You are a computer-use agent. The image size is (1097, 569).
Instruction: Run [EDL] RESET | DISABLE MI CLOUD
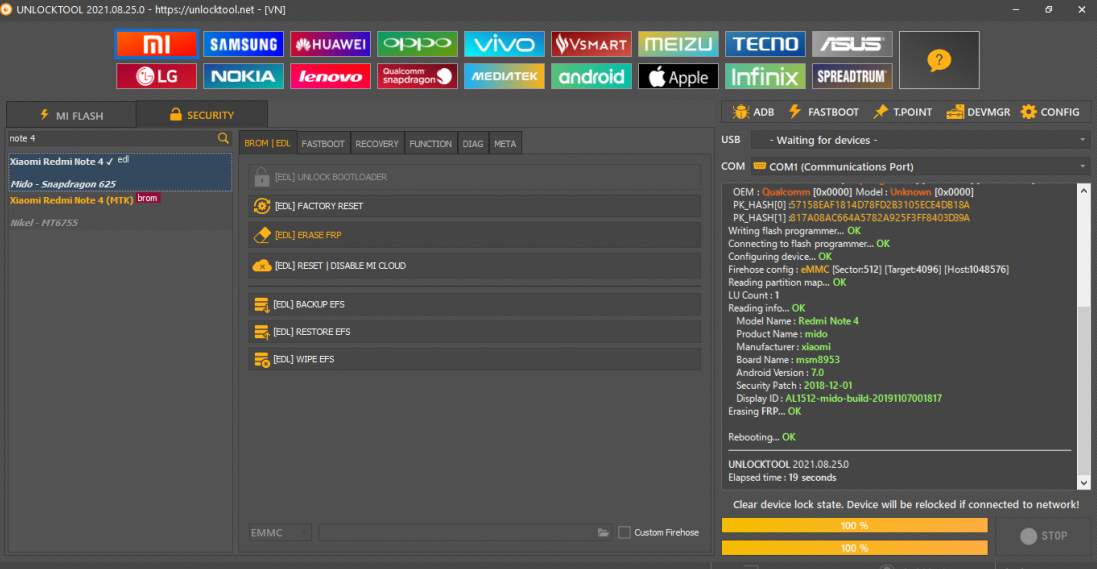coord(474,266)
